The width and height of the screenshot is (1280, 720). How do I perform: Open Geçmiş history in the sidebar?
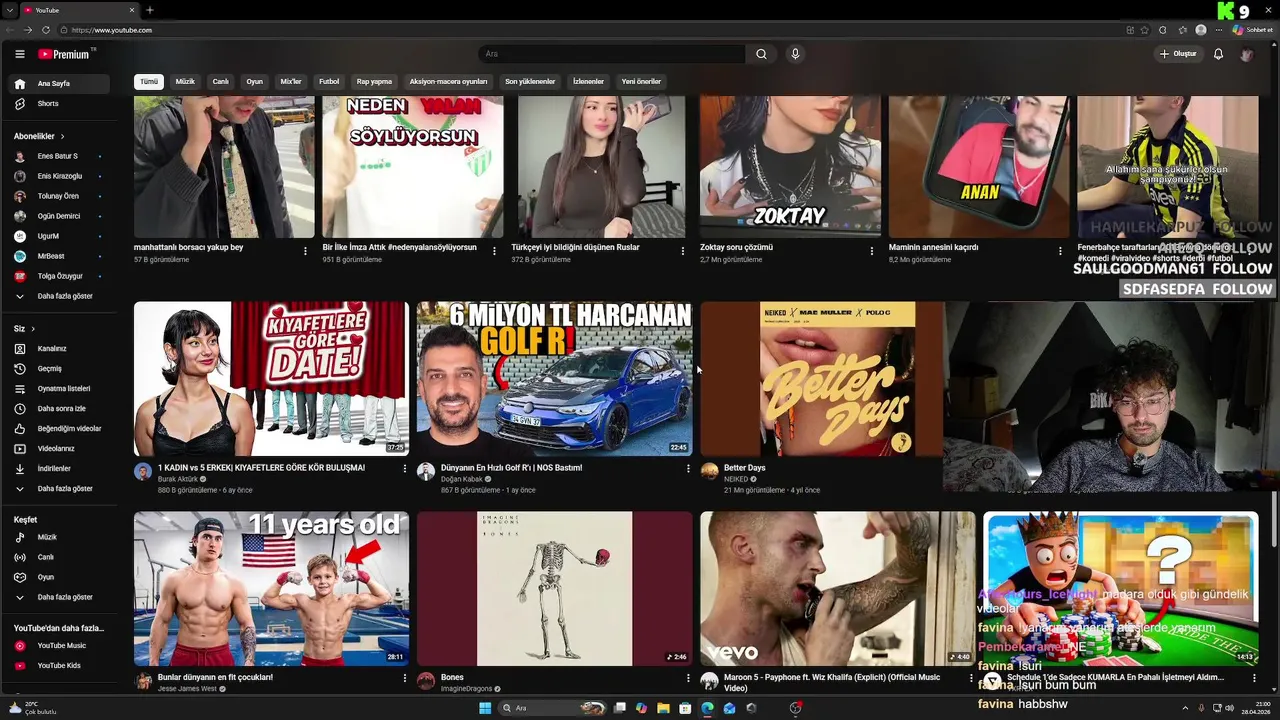click(60, 369)
